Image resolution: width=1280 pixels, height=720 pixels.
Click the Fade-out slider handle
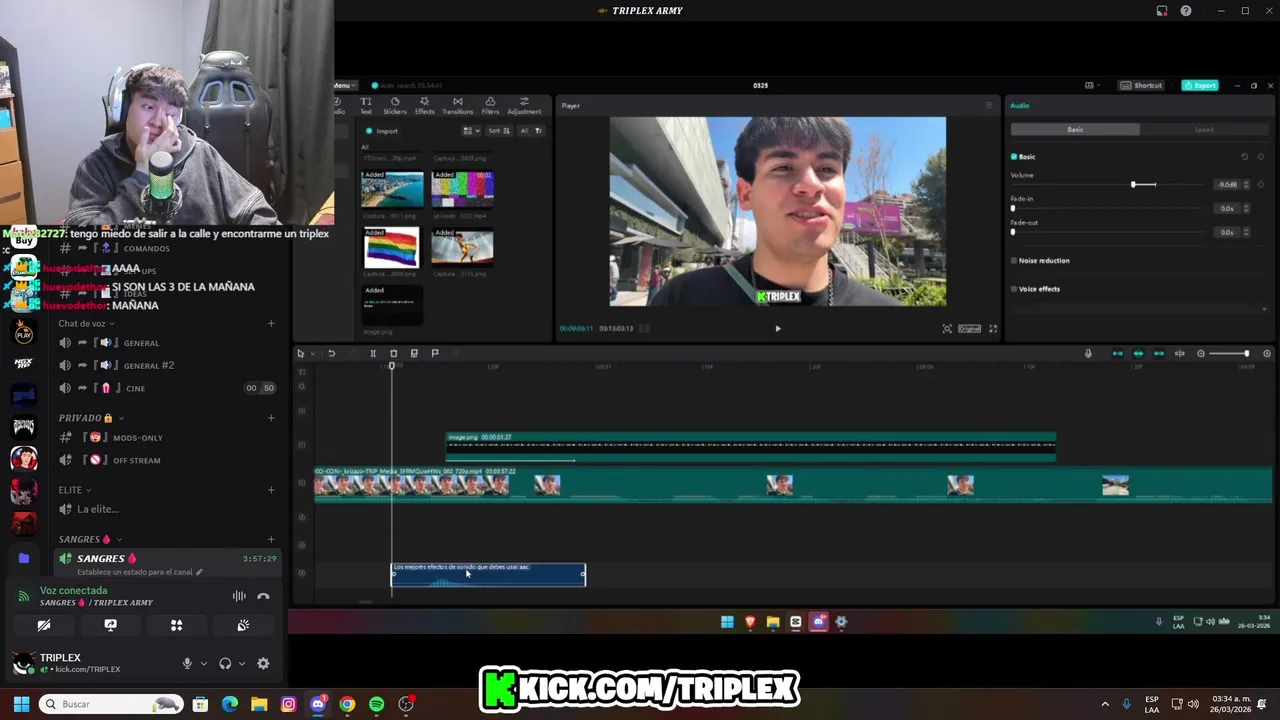coord(1013,232)
